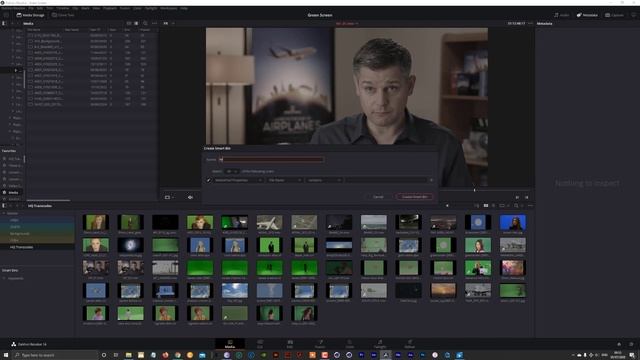Open the Windows Start menu

(x=6, y=355)
